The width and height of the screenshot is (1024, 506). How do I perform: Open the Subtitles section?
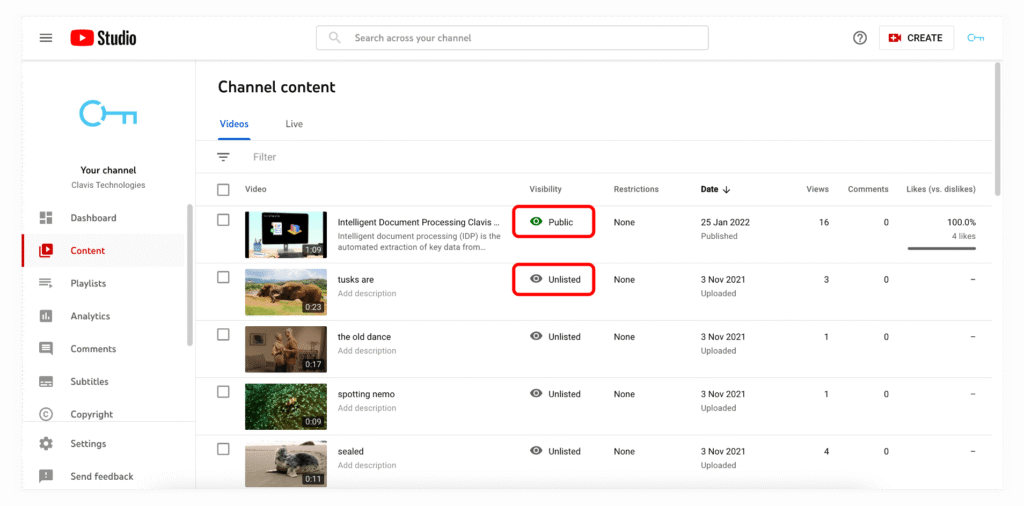click(x=89, y=382)
